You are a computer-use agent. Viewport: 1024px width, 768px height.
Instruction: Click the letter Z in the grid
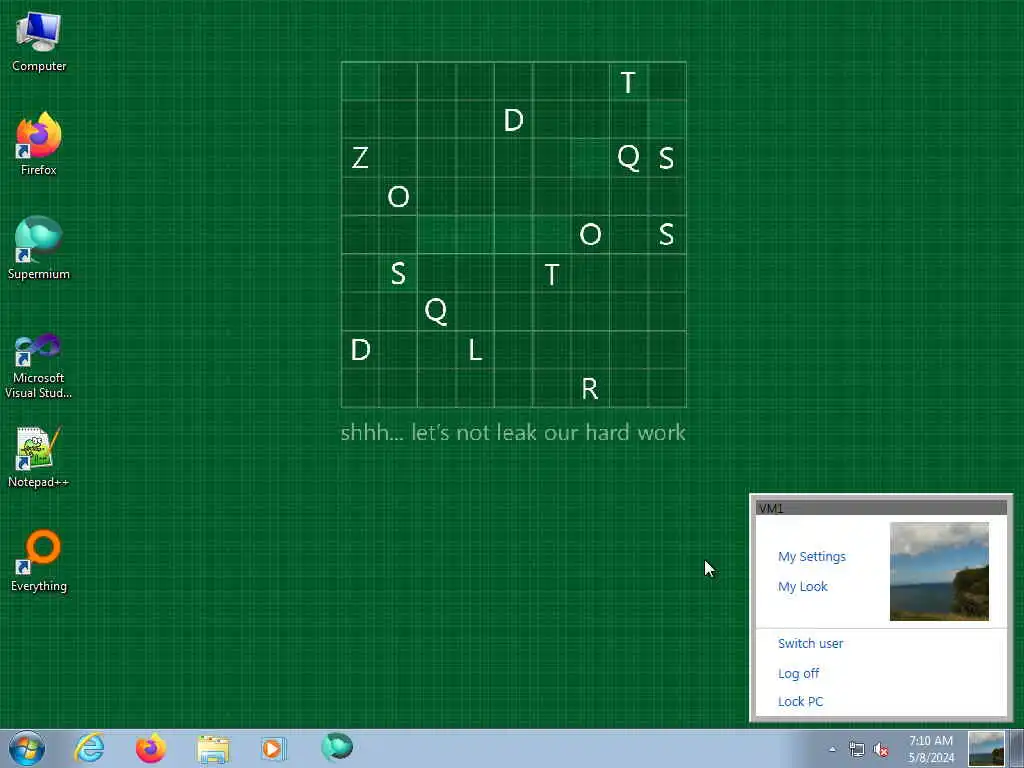click(x=360, y=158)
